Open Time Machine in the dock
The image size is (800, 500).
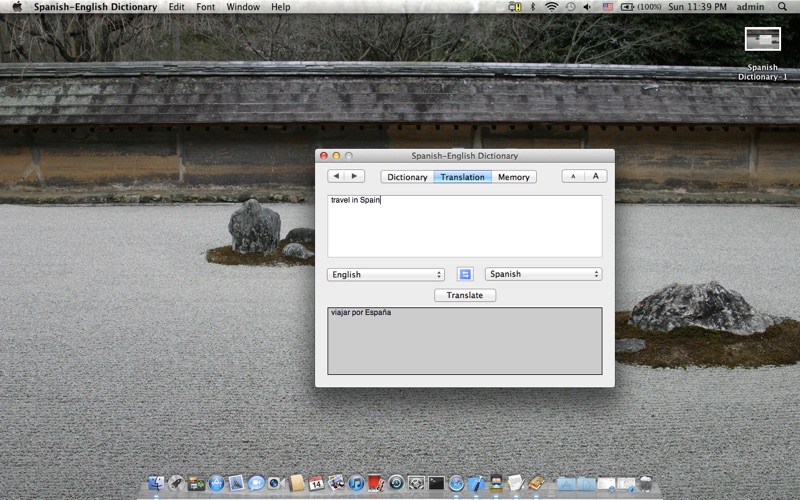pos(396,483)
